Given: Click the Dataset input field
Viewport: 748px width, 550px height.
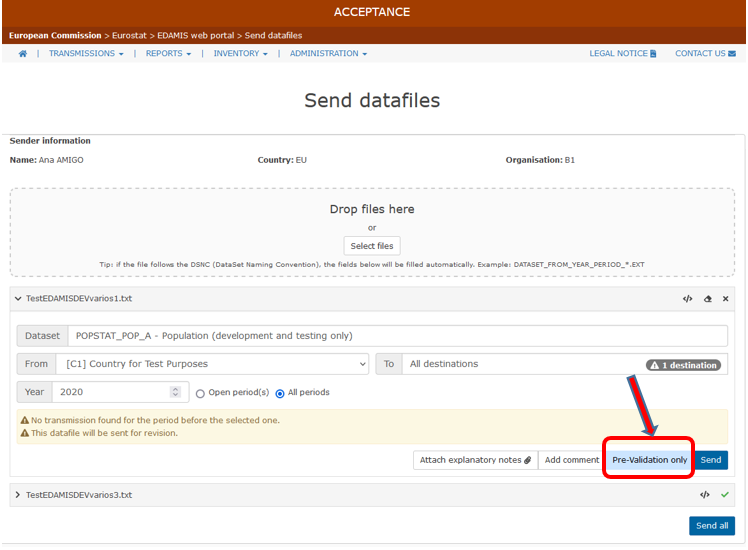Looking at the screenshot, I should click(x=398, y=336).
